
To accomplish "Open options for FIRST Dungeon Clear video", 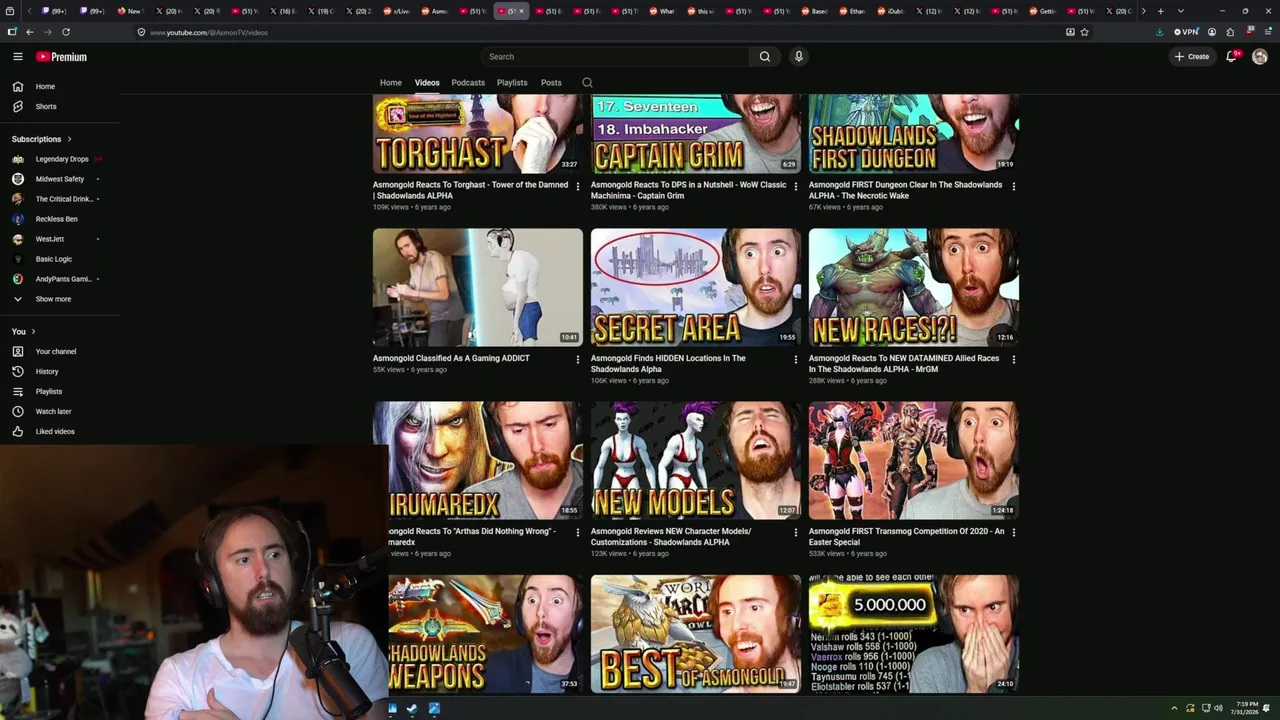I will click(1014, 186).
